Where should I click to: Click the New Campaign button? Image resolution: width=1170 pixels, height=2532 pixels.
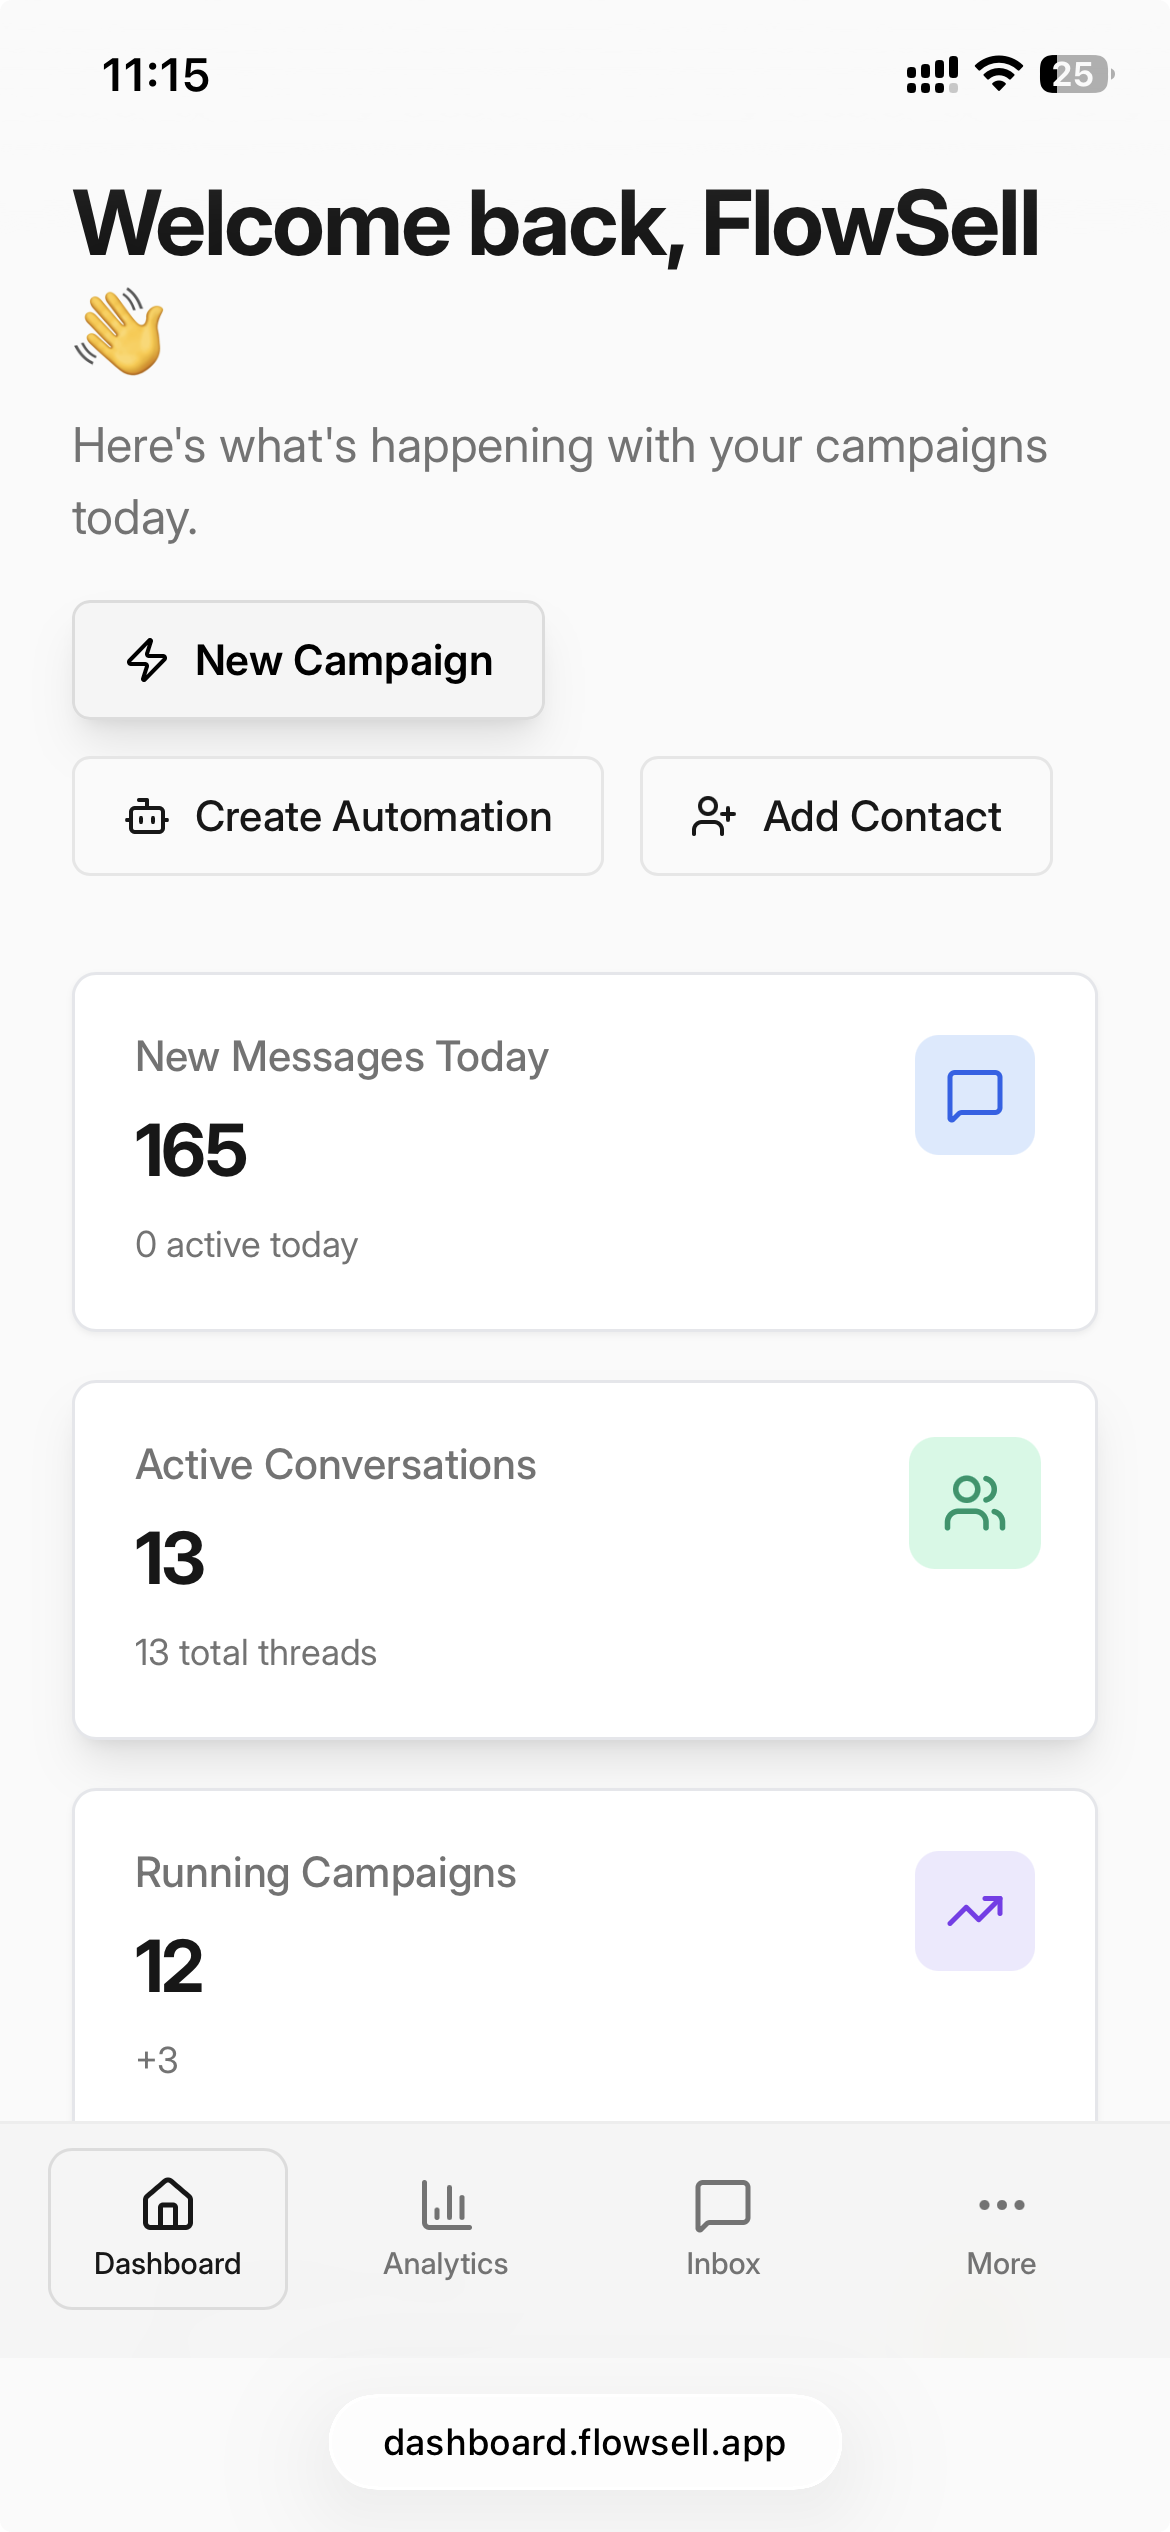point(308,660)
